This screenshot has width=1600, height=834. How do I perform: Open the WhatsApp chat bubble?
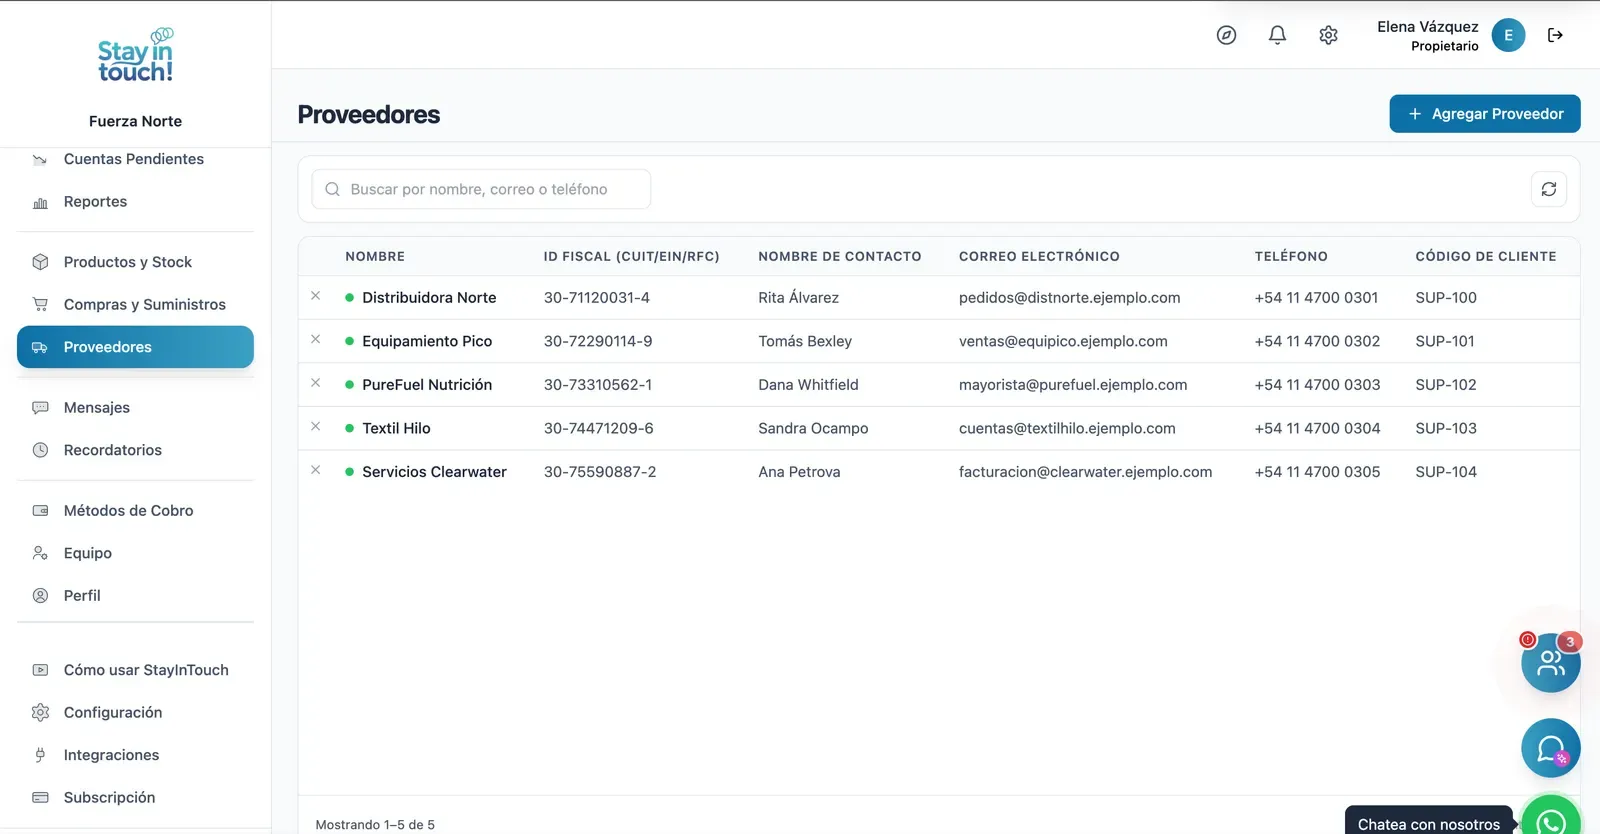pyautogui.click(x=1551, y=817)
